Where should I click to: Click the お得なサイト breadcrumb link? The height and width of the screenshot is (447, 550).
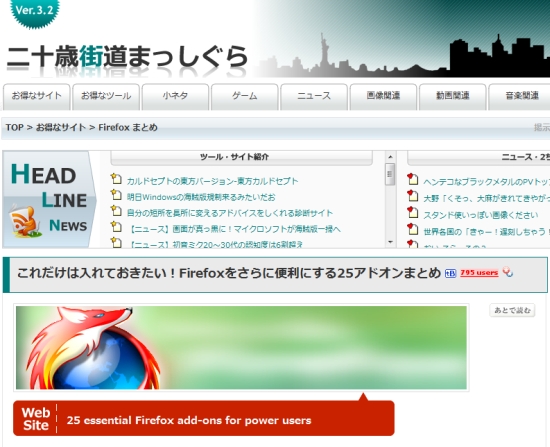click(61, 127)
